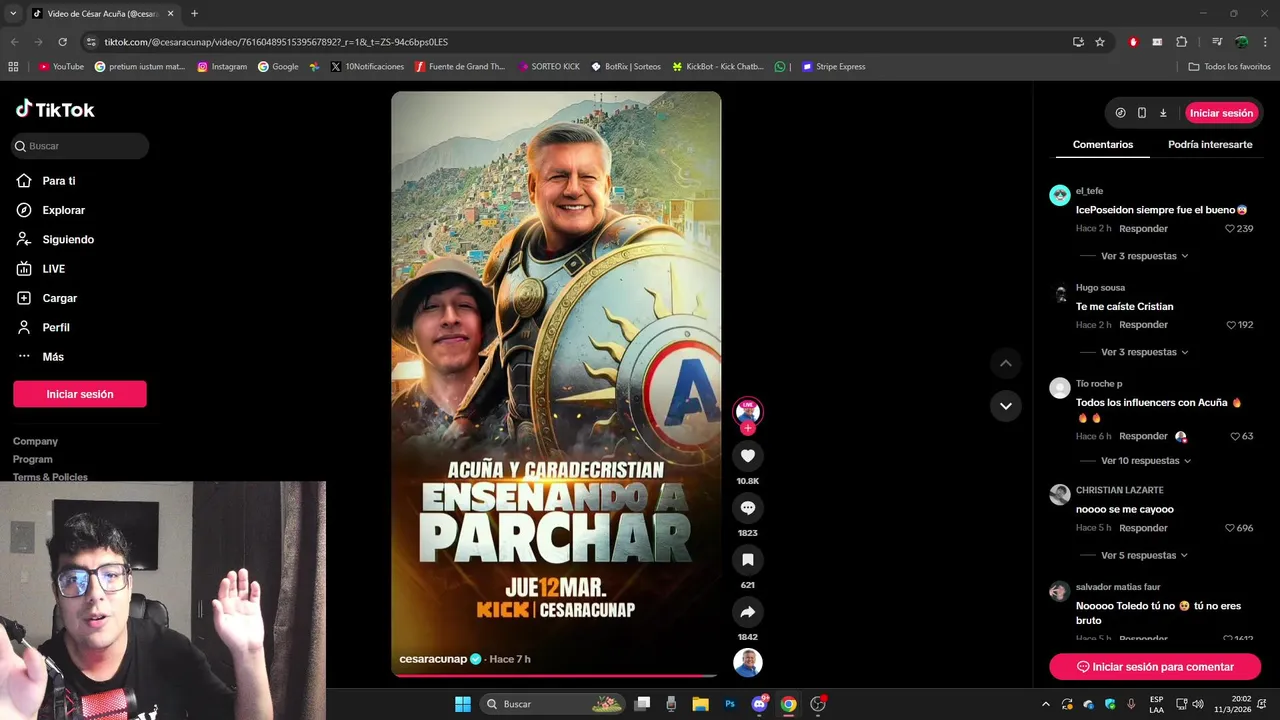Expand 'Ver 10 respuestas' under Tío roche p
This screenshot has height=720, width=1280.
(1146, 461)
